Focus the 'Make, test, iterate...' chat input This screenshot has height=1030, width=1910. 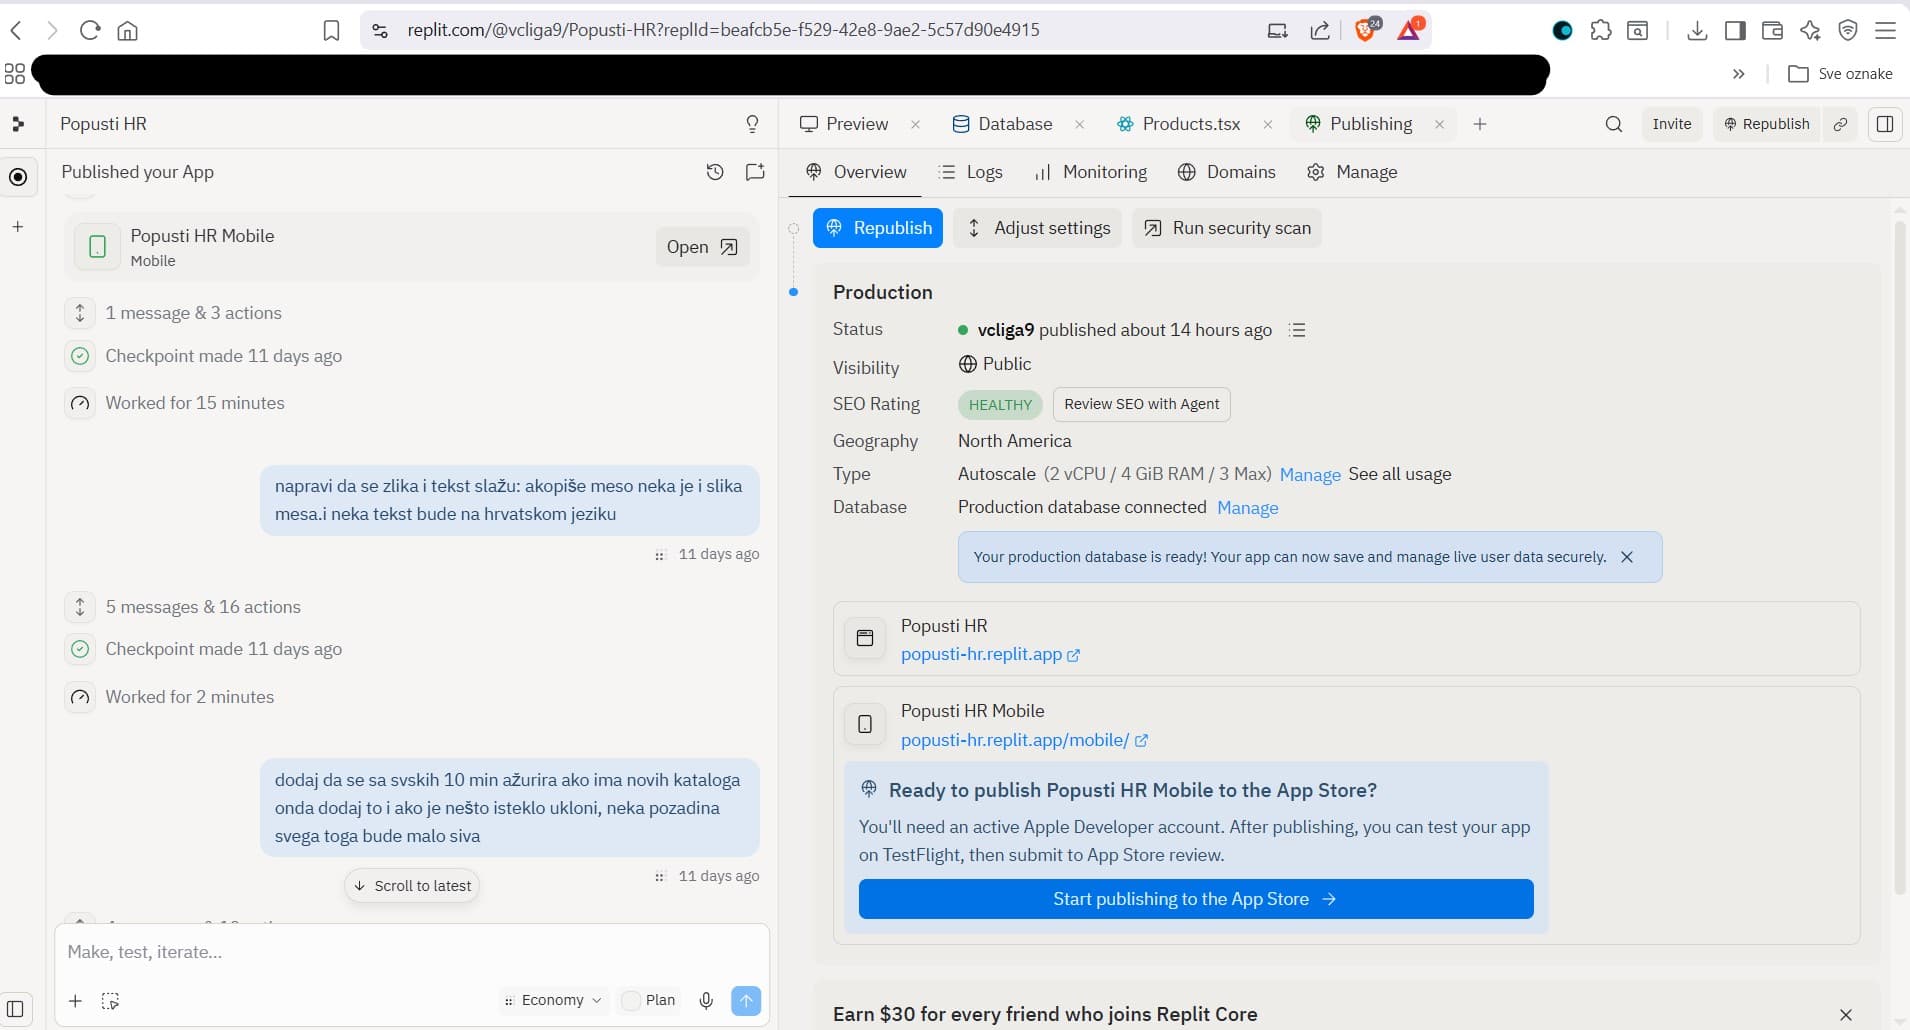[x=412, y=952]
